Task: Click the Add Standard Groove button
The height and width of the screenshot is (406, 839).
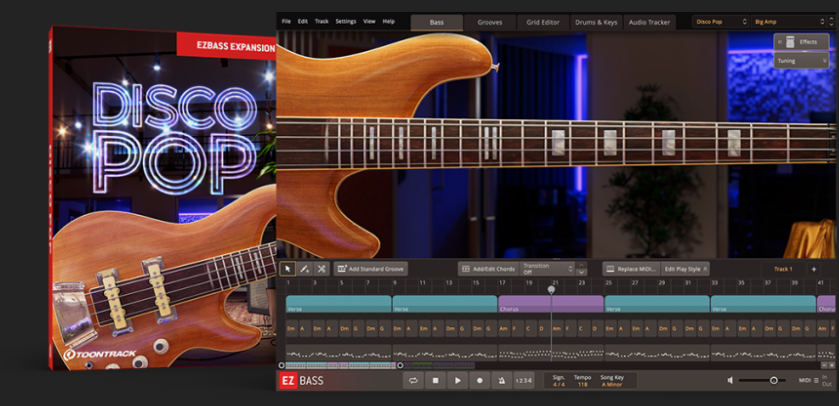Action: click(x=371, y=269)
